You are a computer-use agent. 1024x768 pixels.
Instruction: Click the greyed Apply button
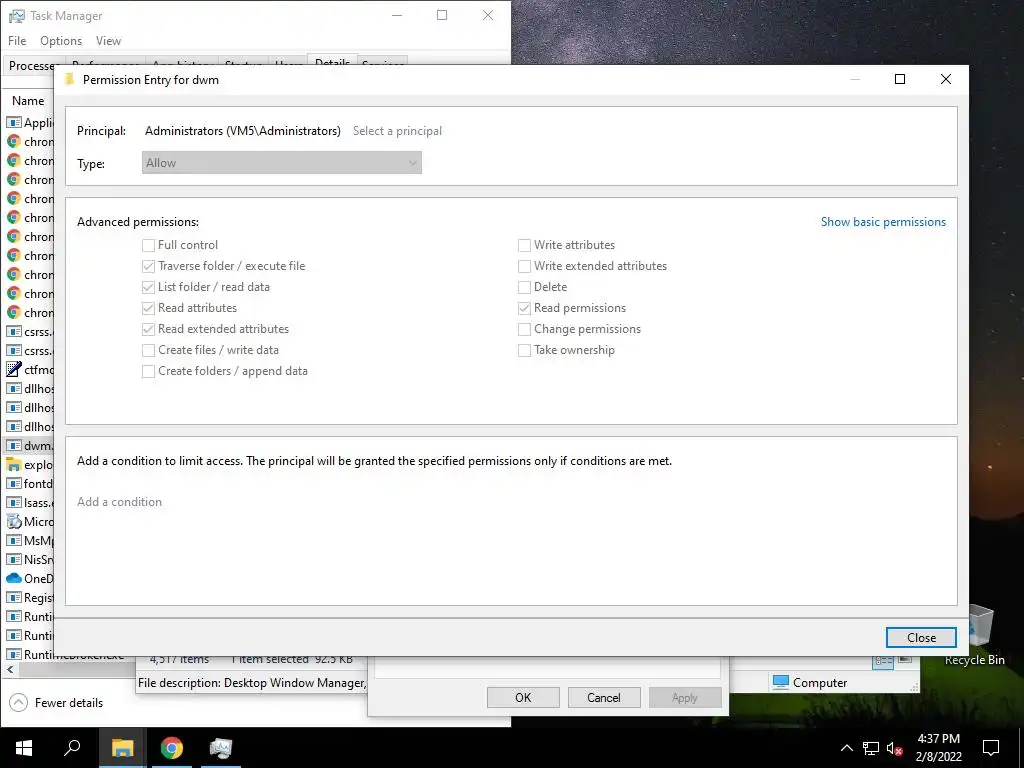pyautogui.click(x=685, y=697)
